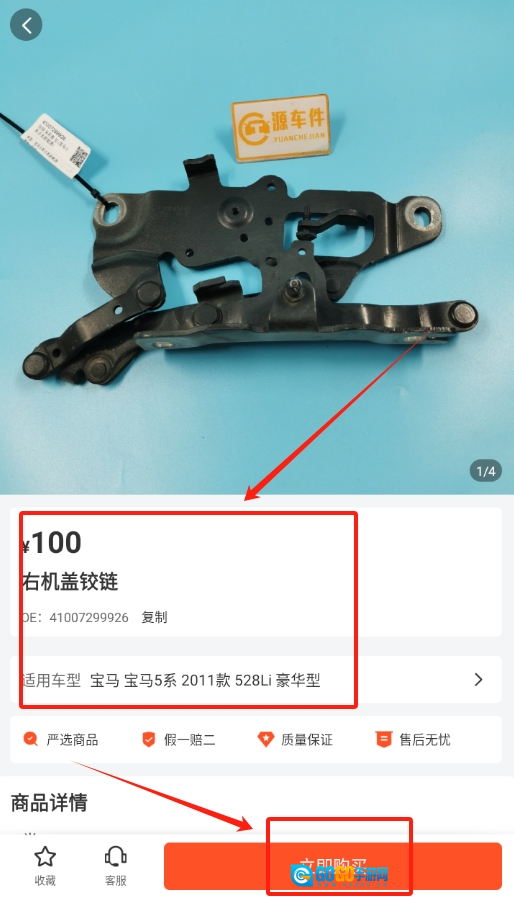
Task: Go back using the top arrow icon
Action: 26,25
